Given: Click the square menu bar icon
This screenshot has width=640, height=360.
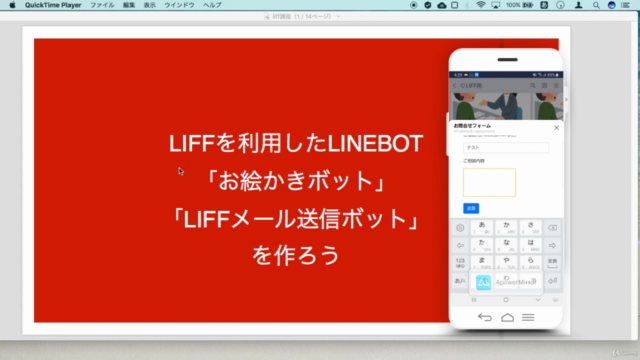Looking at the screenshot, I should coord(454,5).
